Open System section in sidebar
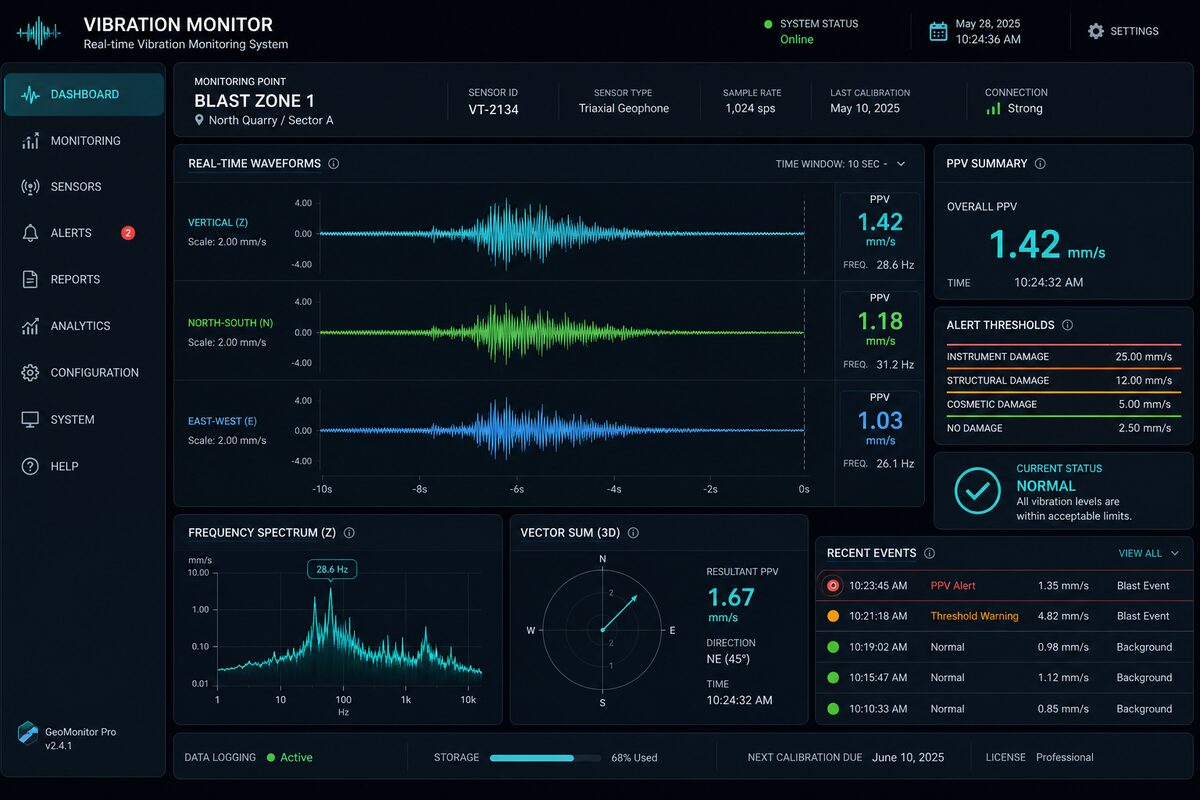Image resolution: width=1200 pixels, height=800 pixels. (x=84, y=419)
